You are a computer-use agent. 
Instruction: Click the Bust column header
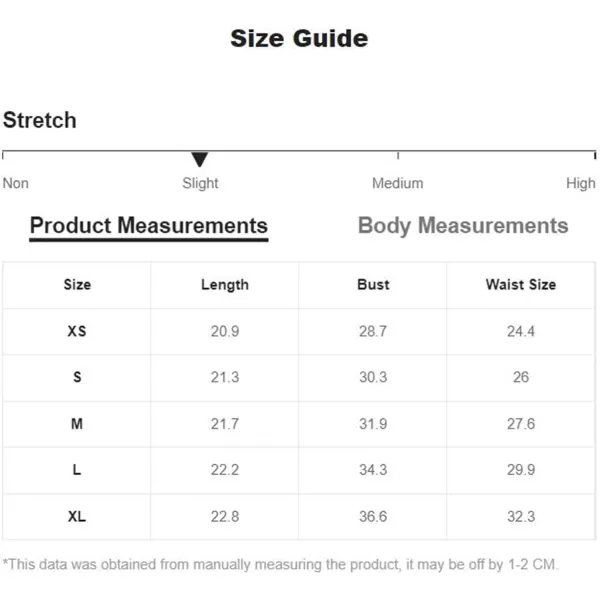coord(373,285)
